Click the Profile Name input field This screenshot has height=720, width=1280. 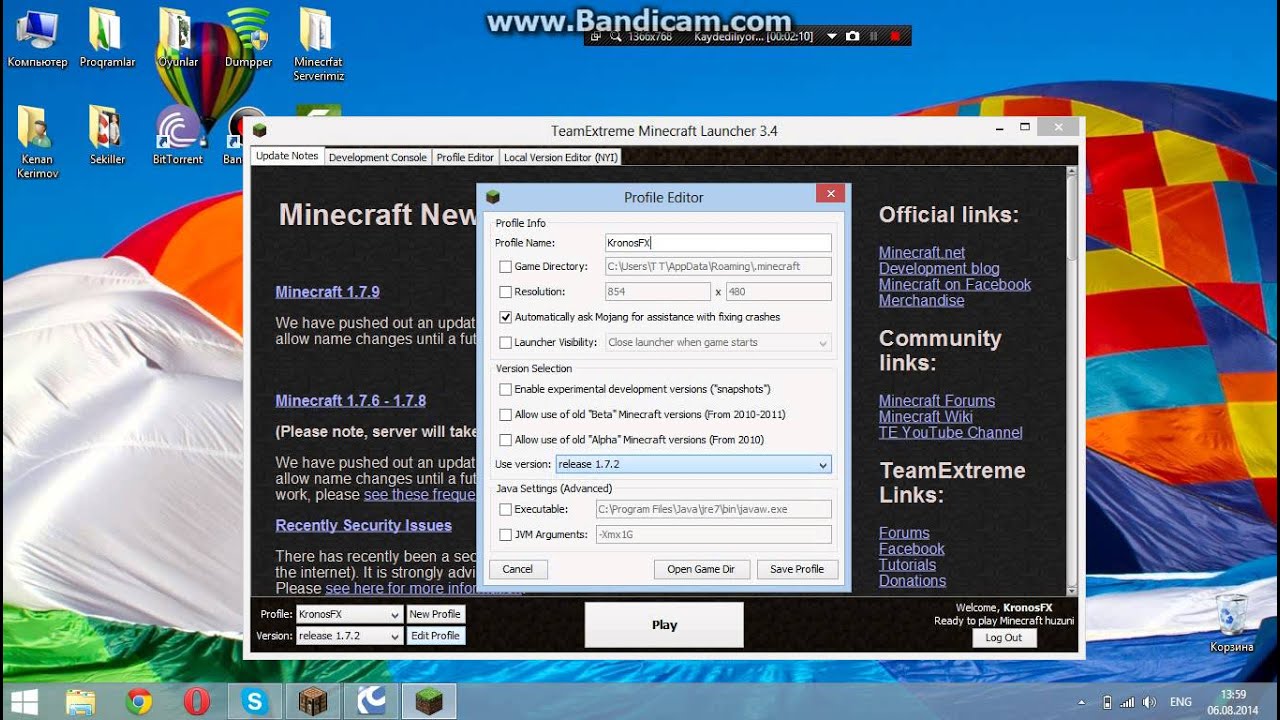[x=718, y=242]
